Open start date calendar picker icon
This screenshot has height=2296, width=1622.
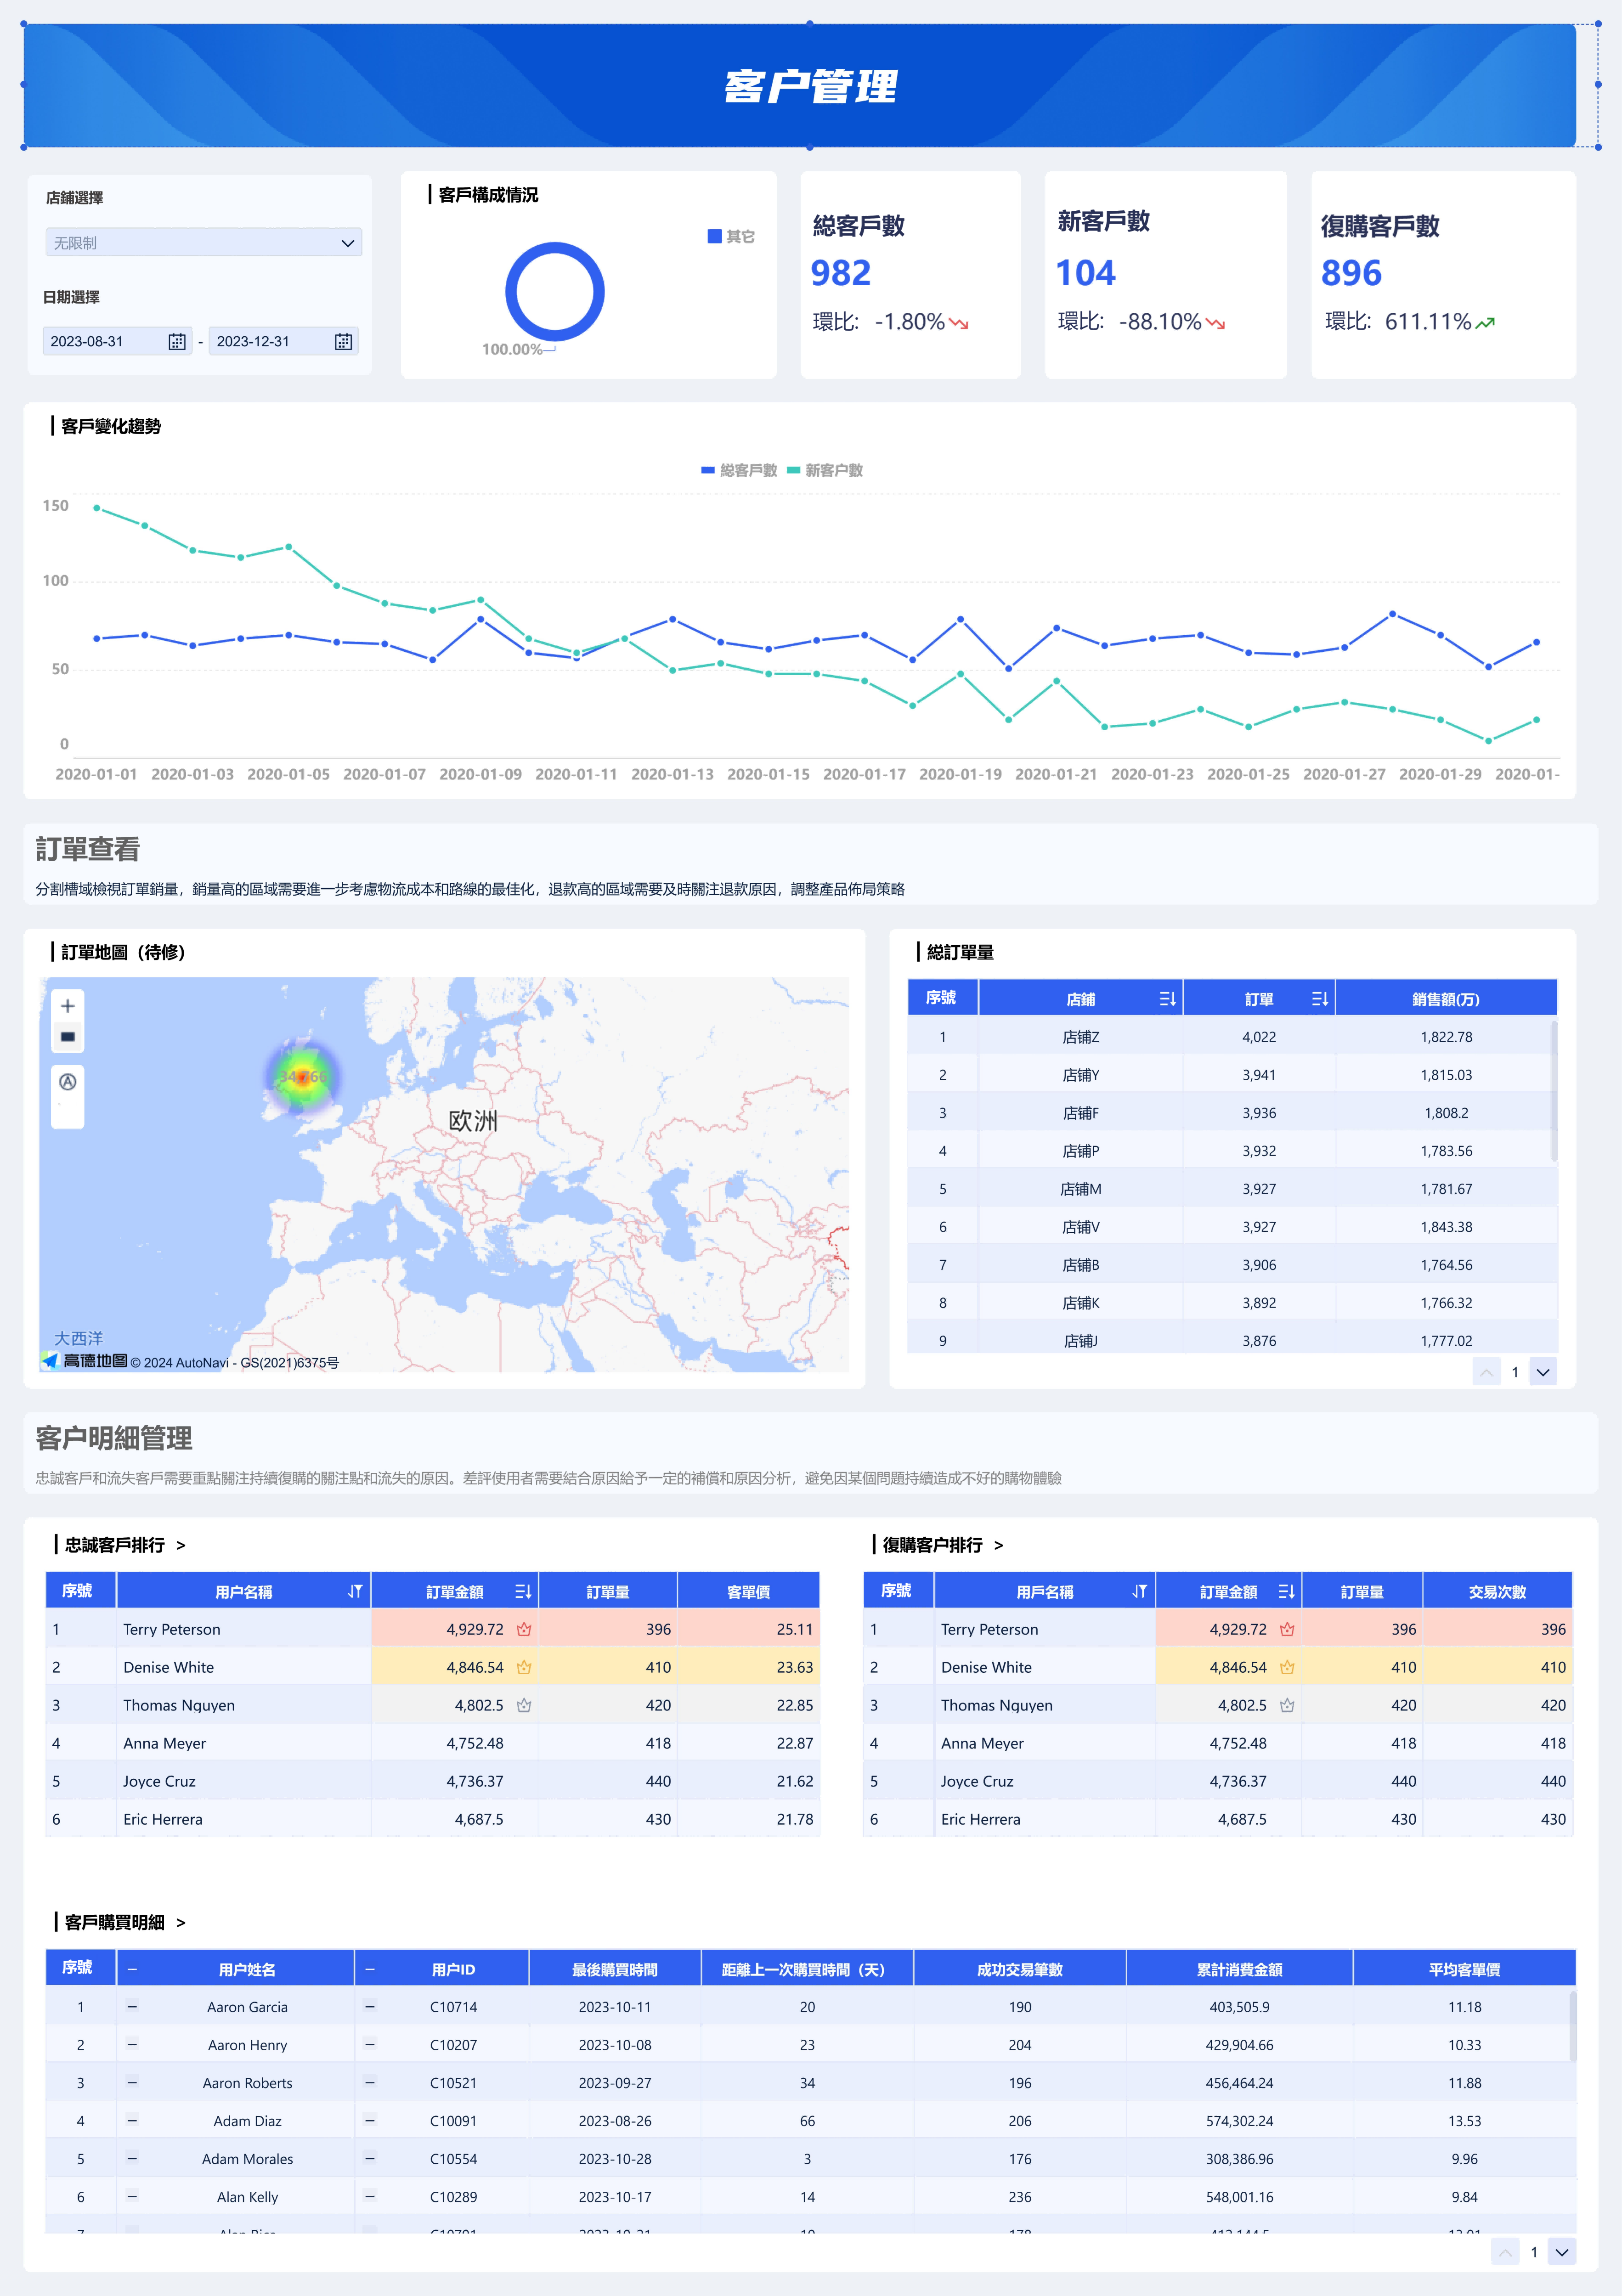click(177, 342)
